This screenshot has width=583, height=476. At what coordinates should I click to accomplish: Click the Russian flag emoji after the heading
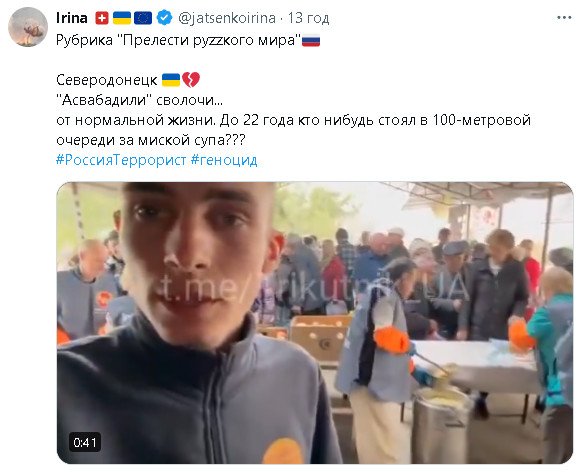click(311, 41)
